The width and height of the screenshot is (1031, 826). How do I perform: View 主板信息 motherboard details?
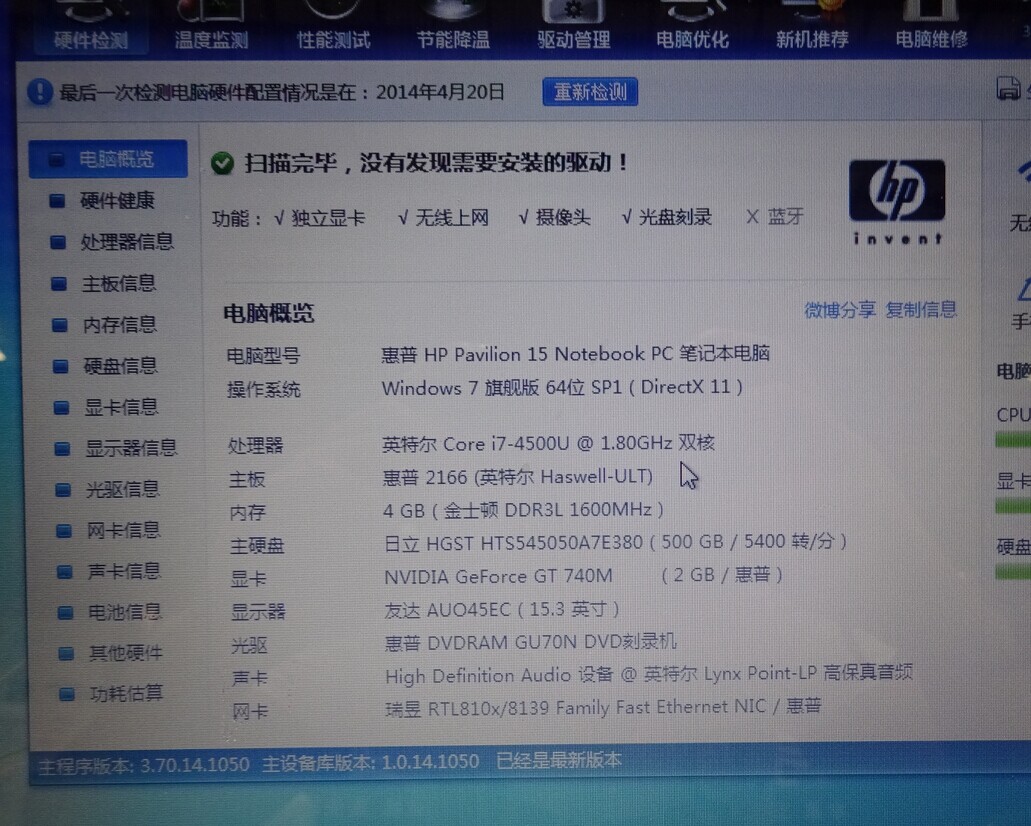point(118,284)
